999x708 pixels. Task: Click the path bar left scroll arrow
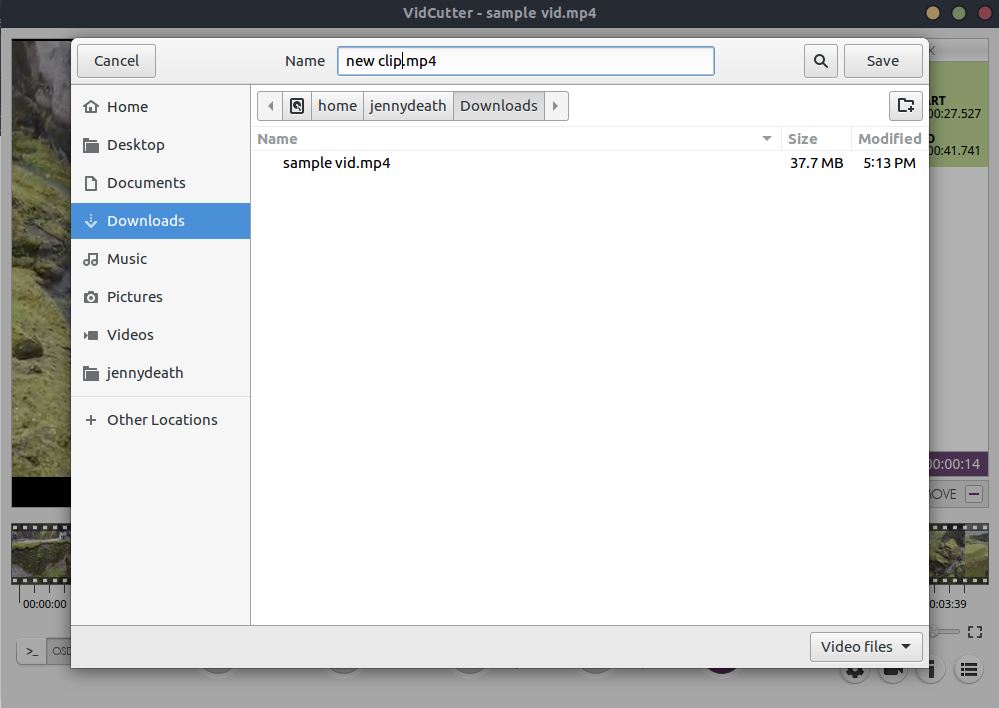point(270,106)
